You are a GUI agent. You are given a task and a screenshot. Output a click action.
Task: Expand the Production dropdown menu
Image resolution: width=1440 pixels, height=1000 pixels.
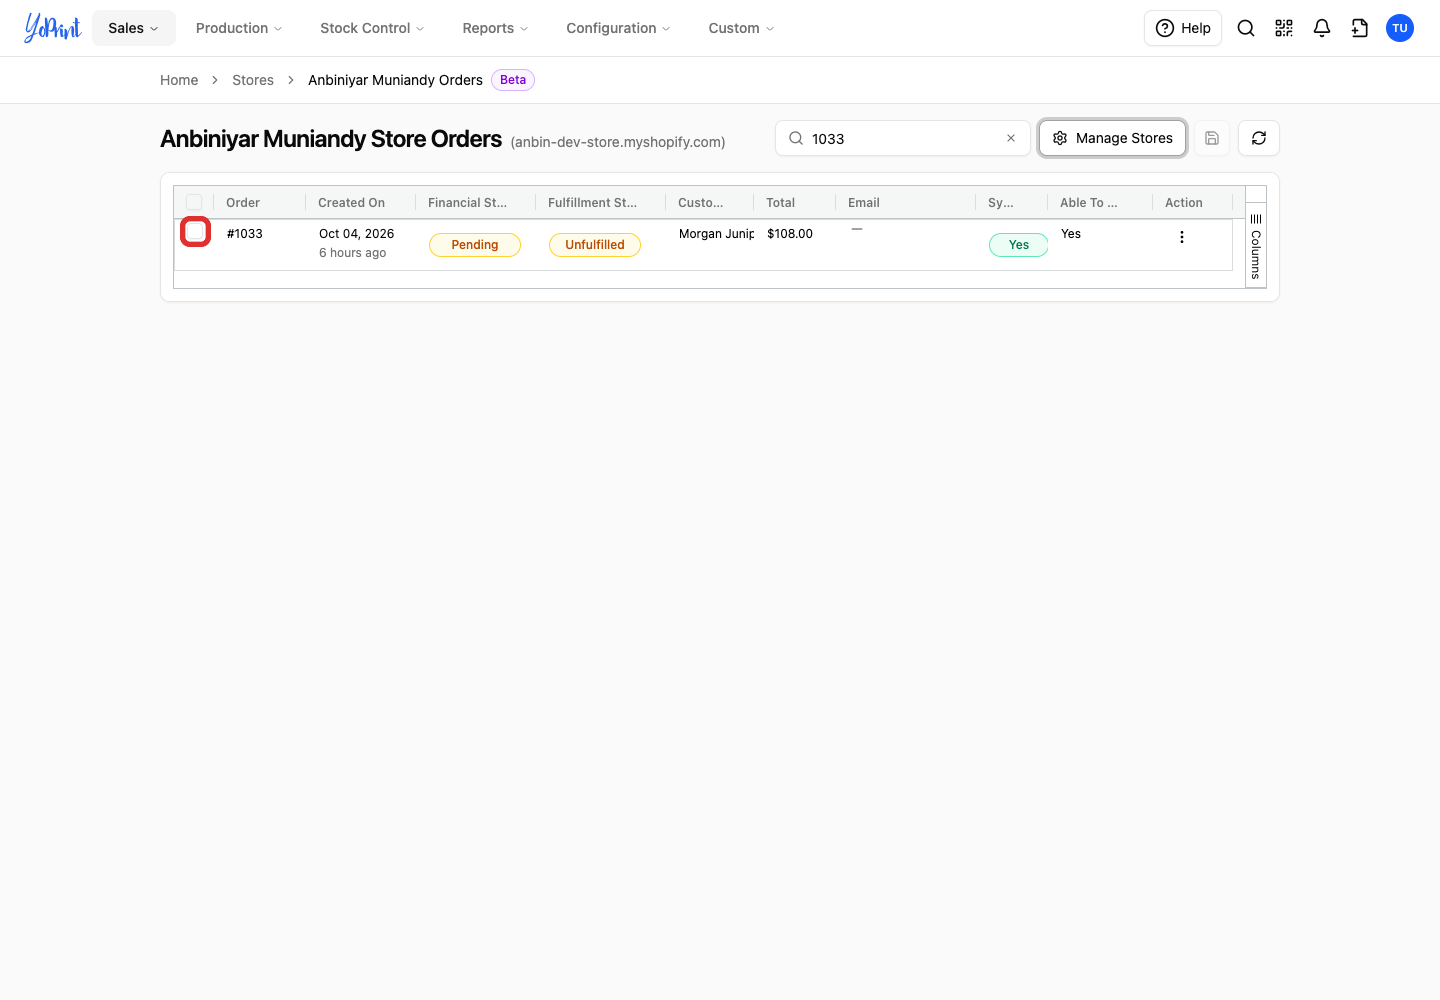point(239,28)
